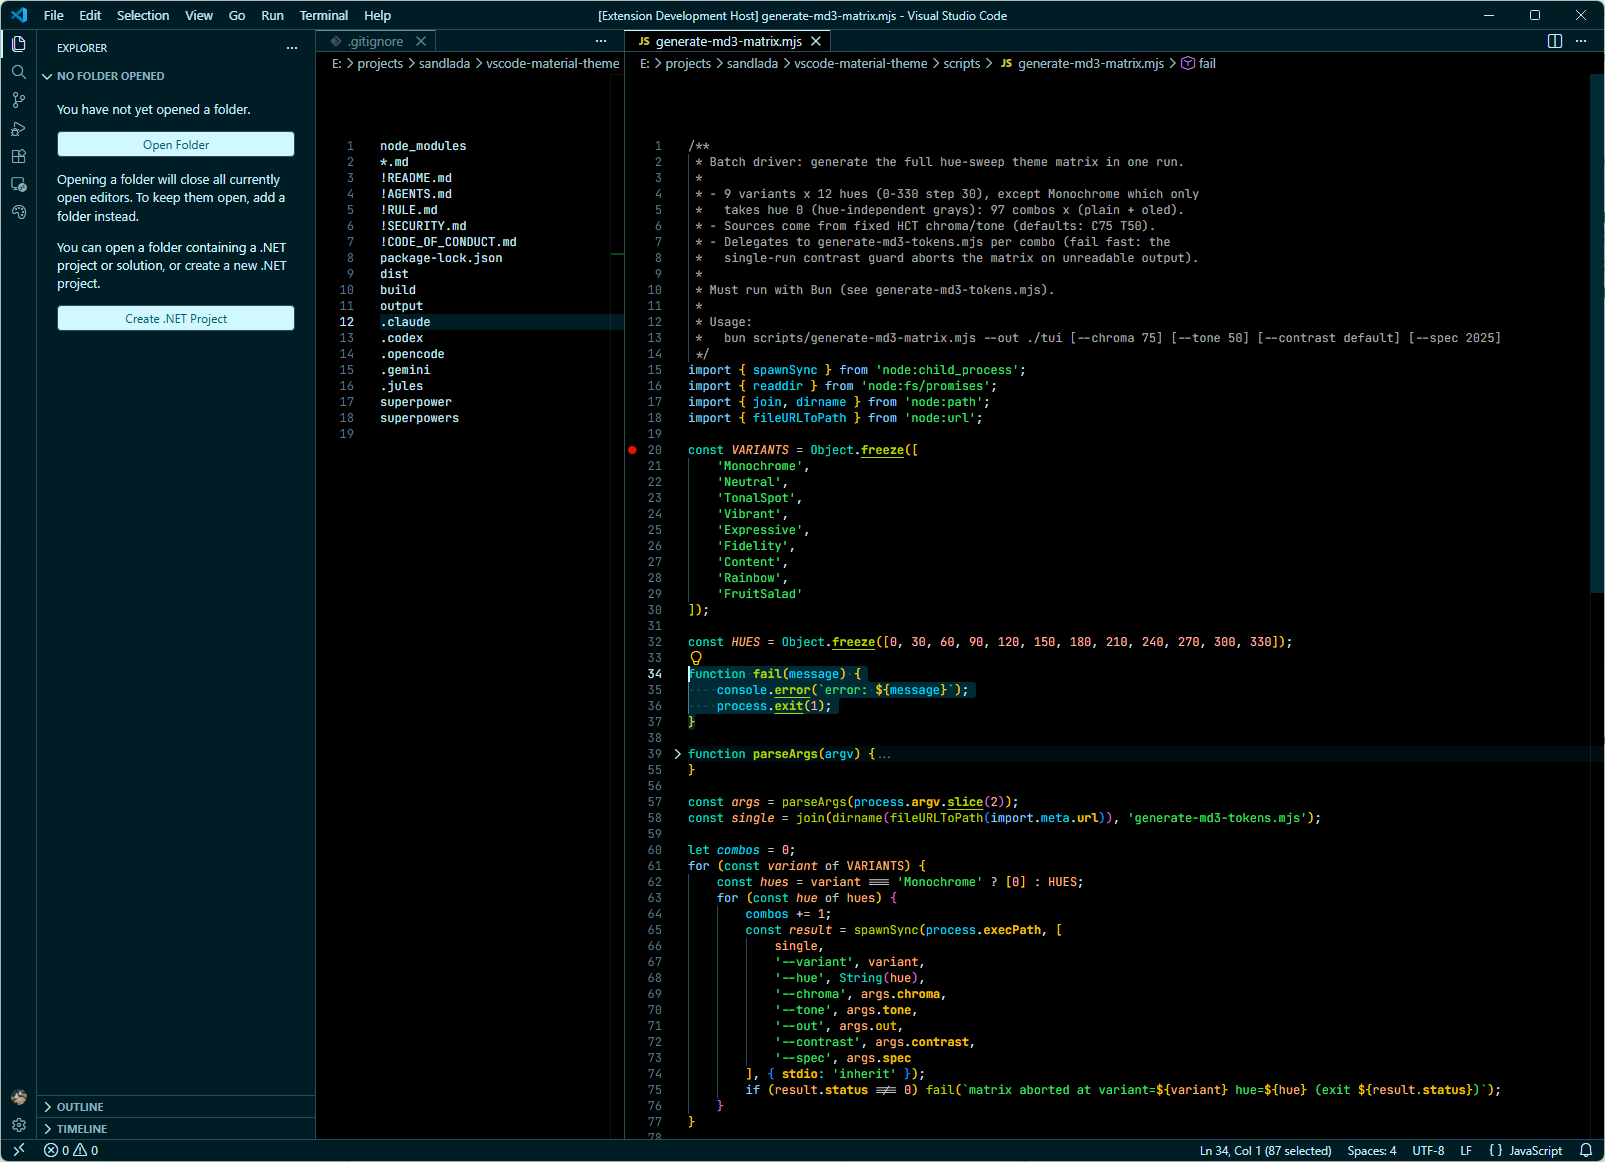Screen dimensions: 1605x1162
Task: Open generate-md3-matrix.mjs breadcrumb item
Action: 1090,63
